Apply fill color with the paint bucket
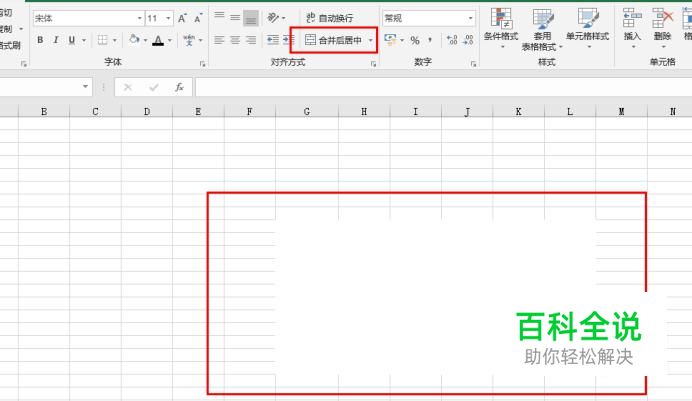 click(134, 40)
